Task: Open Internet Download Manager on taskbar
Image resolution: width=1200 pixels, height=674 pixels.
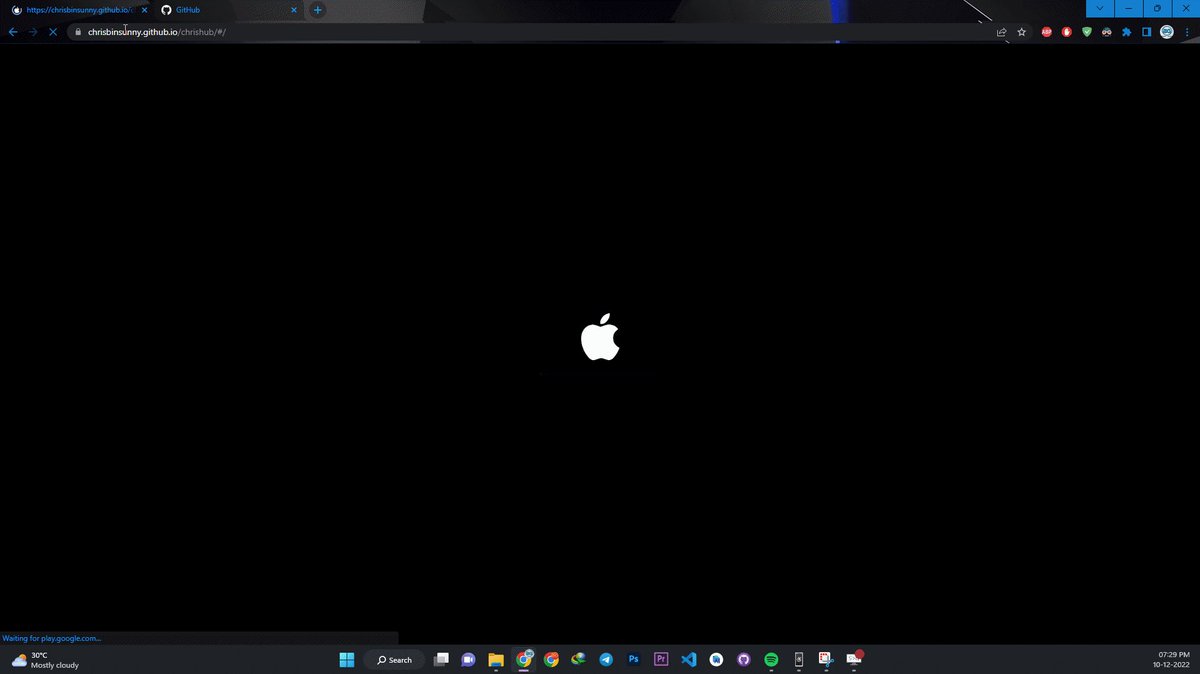Action: (578, 660)
